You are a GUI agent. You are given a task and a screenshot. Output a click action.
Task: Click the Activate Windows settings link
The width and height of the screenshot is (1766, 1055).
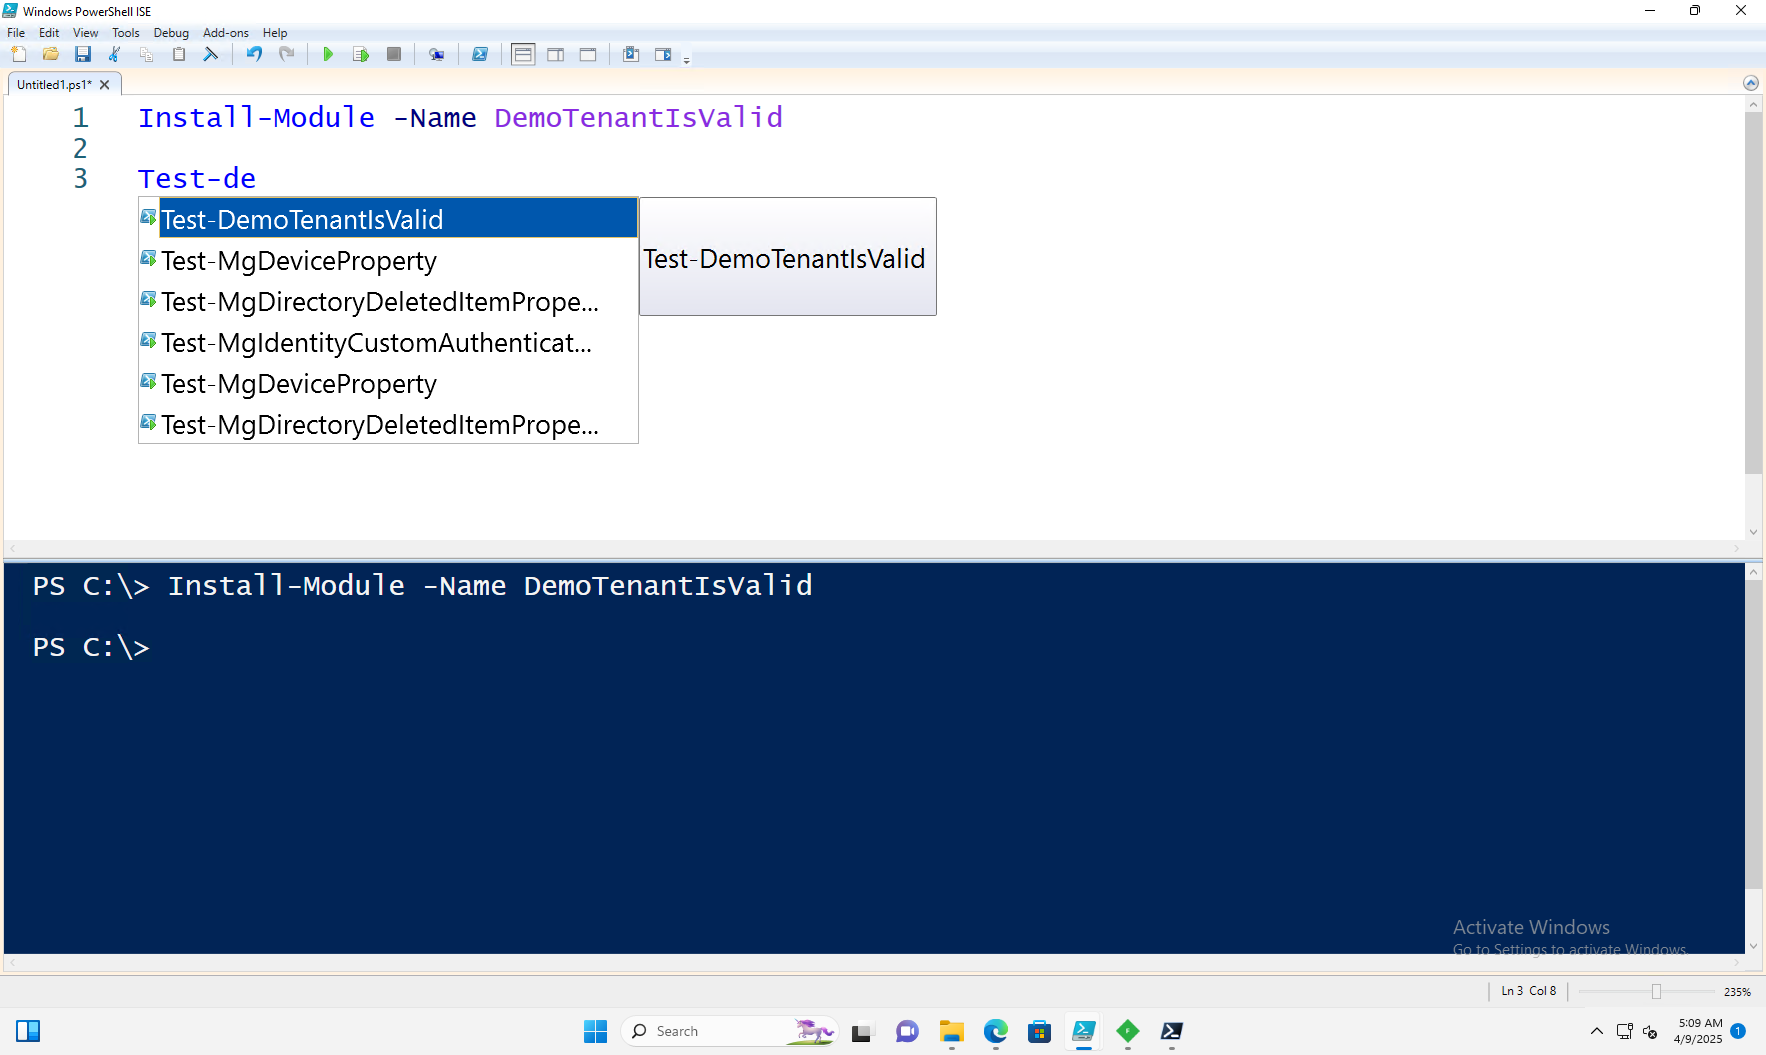point(1568,950)
